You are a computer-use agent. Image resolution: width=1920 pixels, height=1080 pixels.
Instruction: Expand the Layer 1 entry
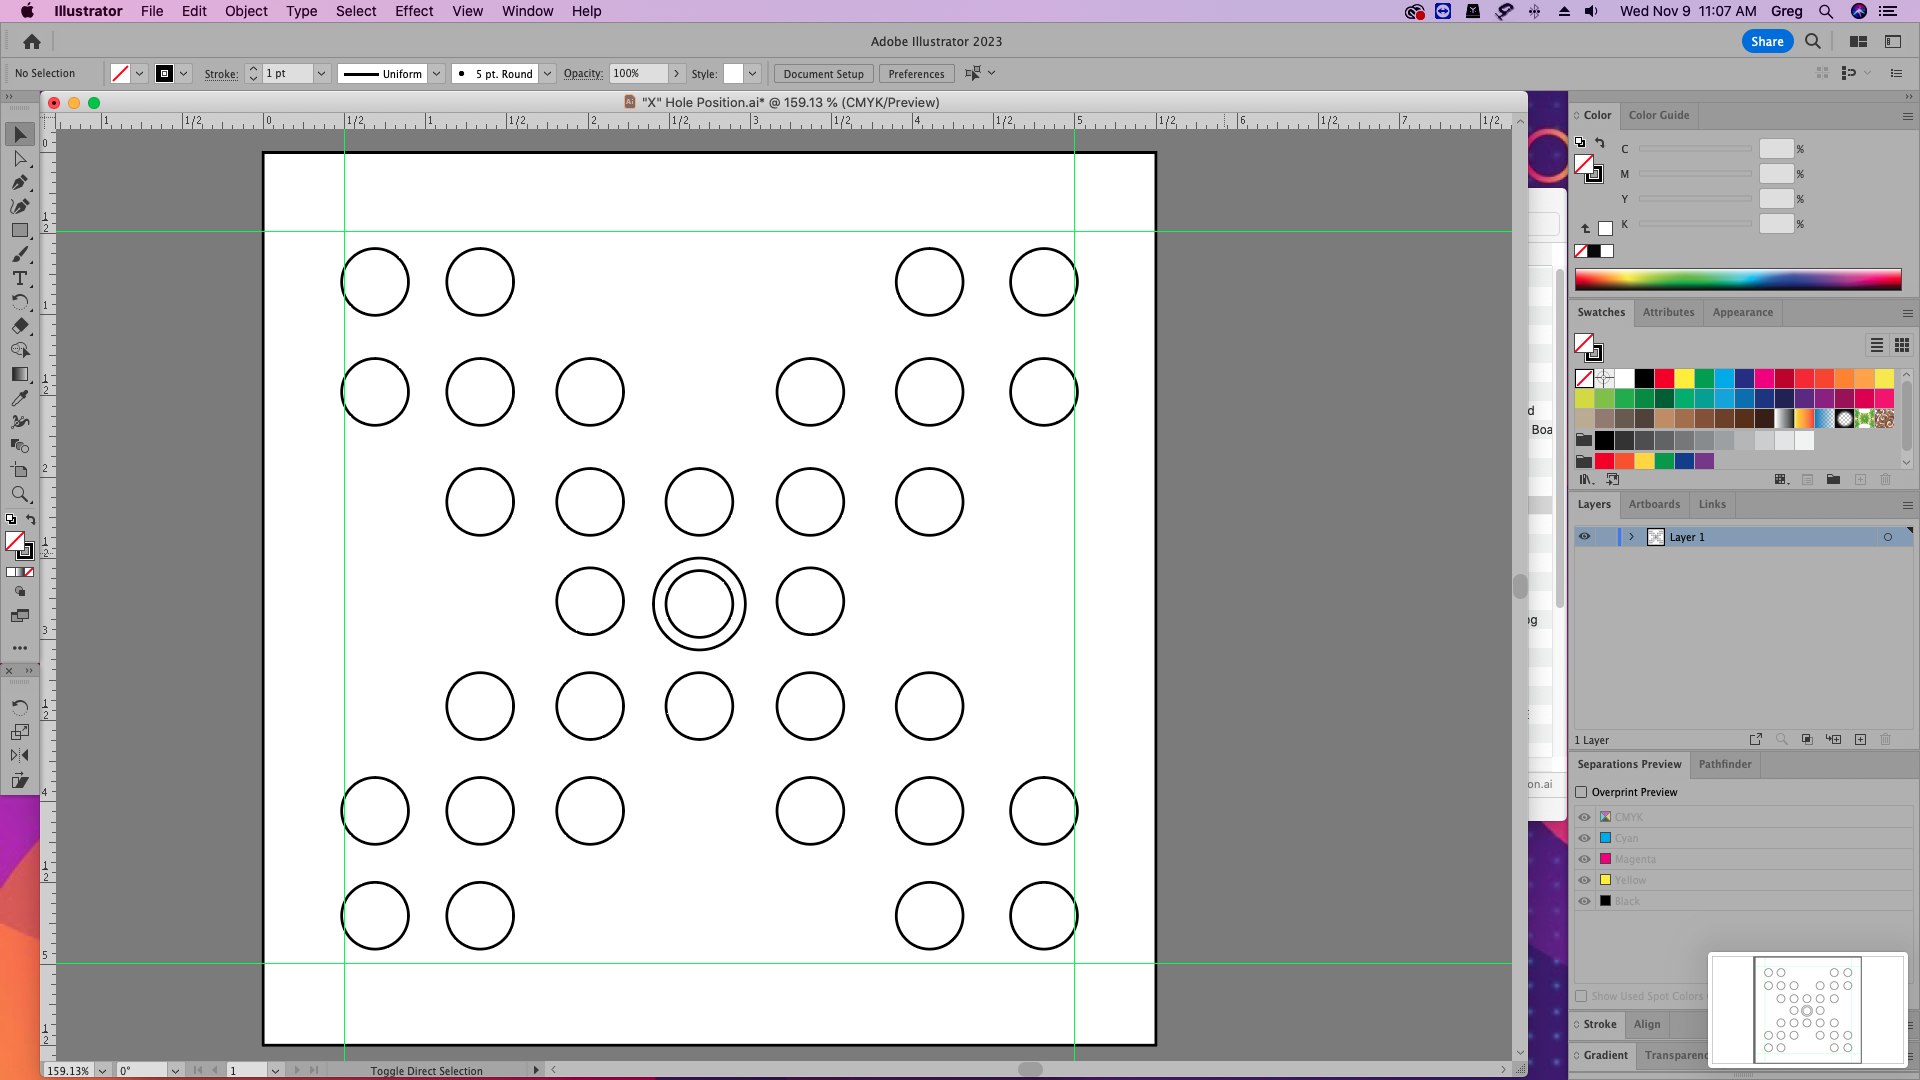1632,537
